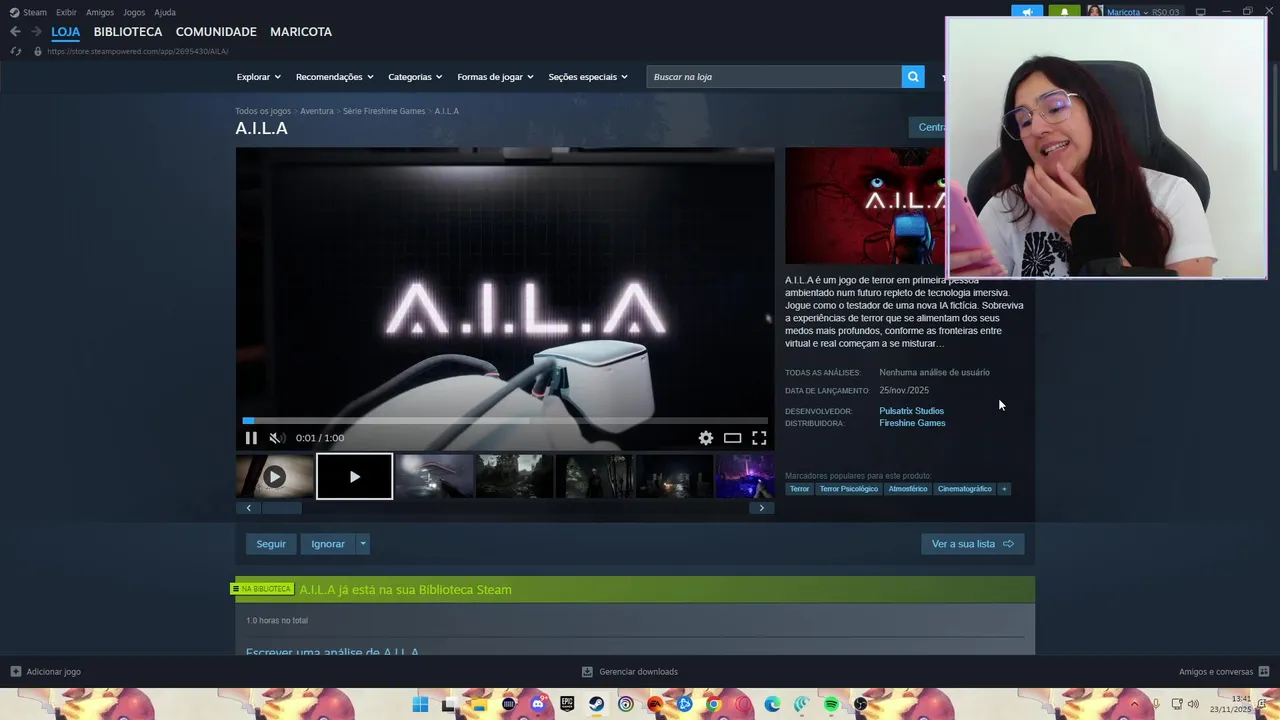Viewport: 1280px width, 720px height.
Task: Click 'Ver a sua lista' button
Action: click(x=972, y=544)
